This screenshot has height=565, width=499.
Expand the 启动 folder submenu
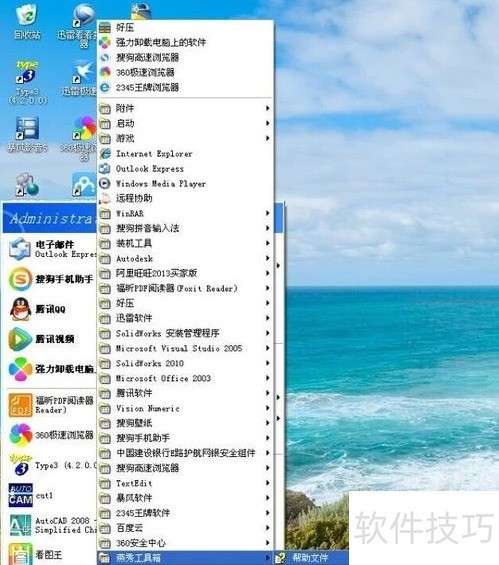point(185,124)
